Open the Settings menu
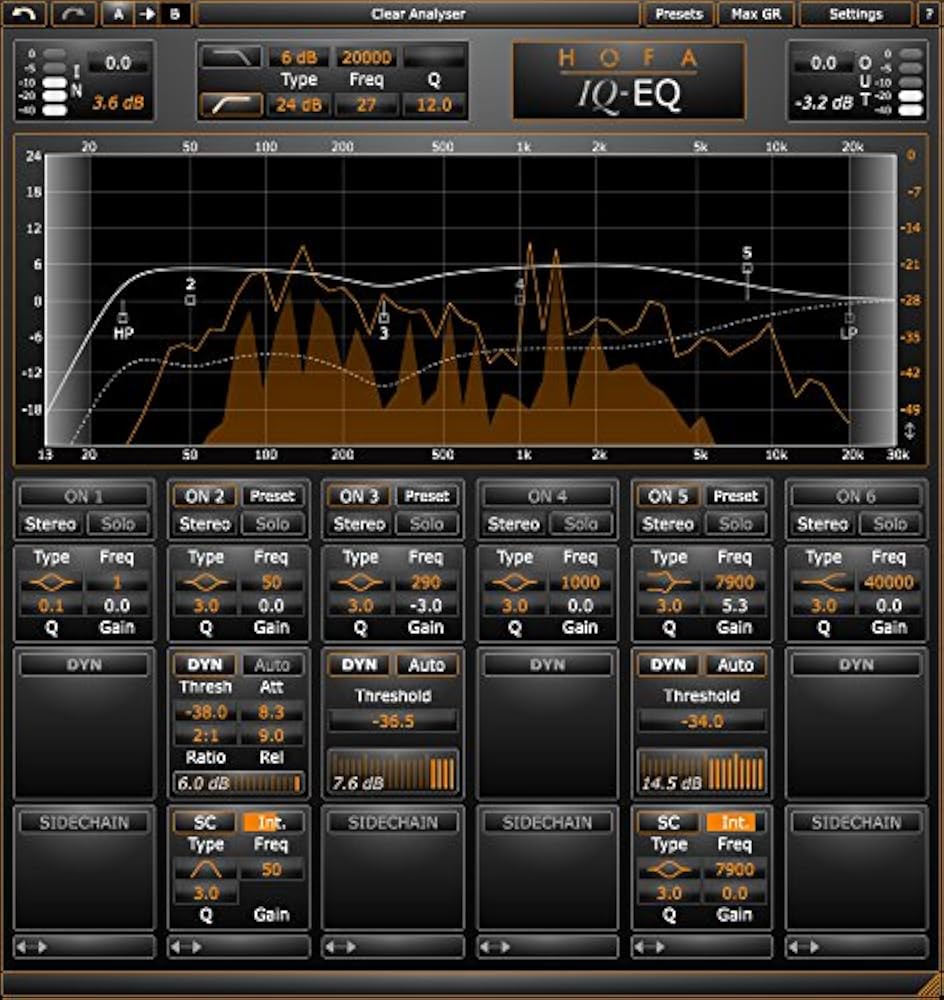This screenshot has width=944, height=1000. pos(855,14)
